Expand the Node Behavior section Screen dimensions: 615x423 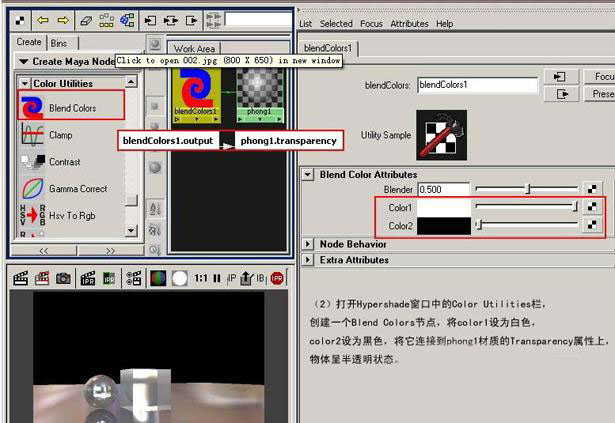coord(308,244)
